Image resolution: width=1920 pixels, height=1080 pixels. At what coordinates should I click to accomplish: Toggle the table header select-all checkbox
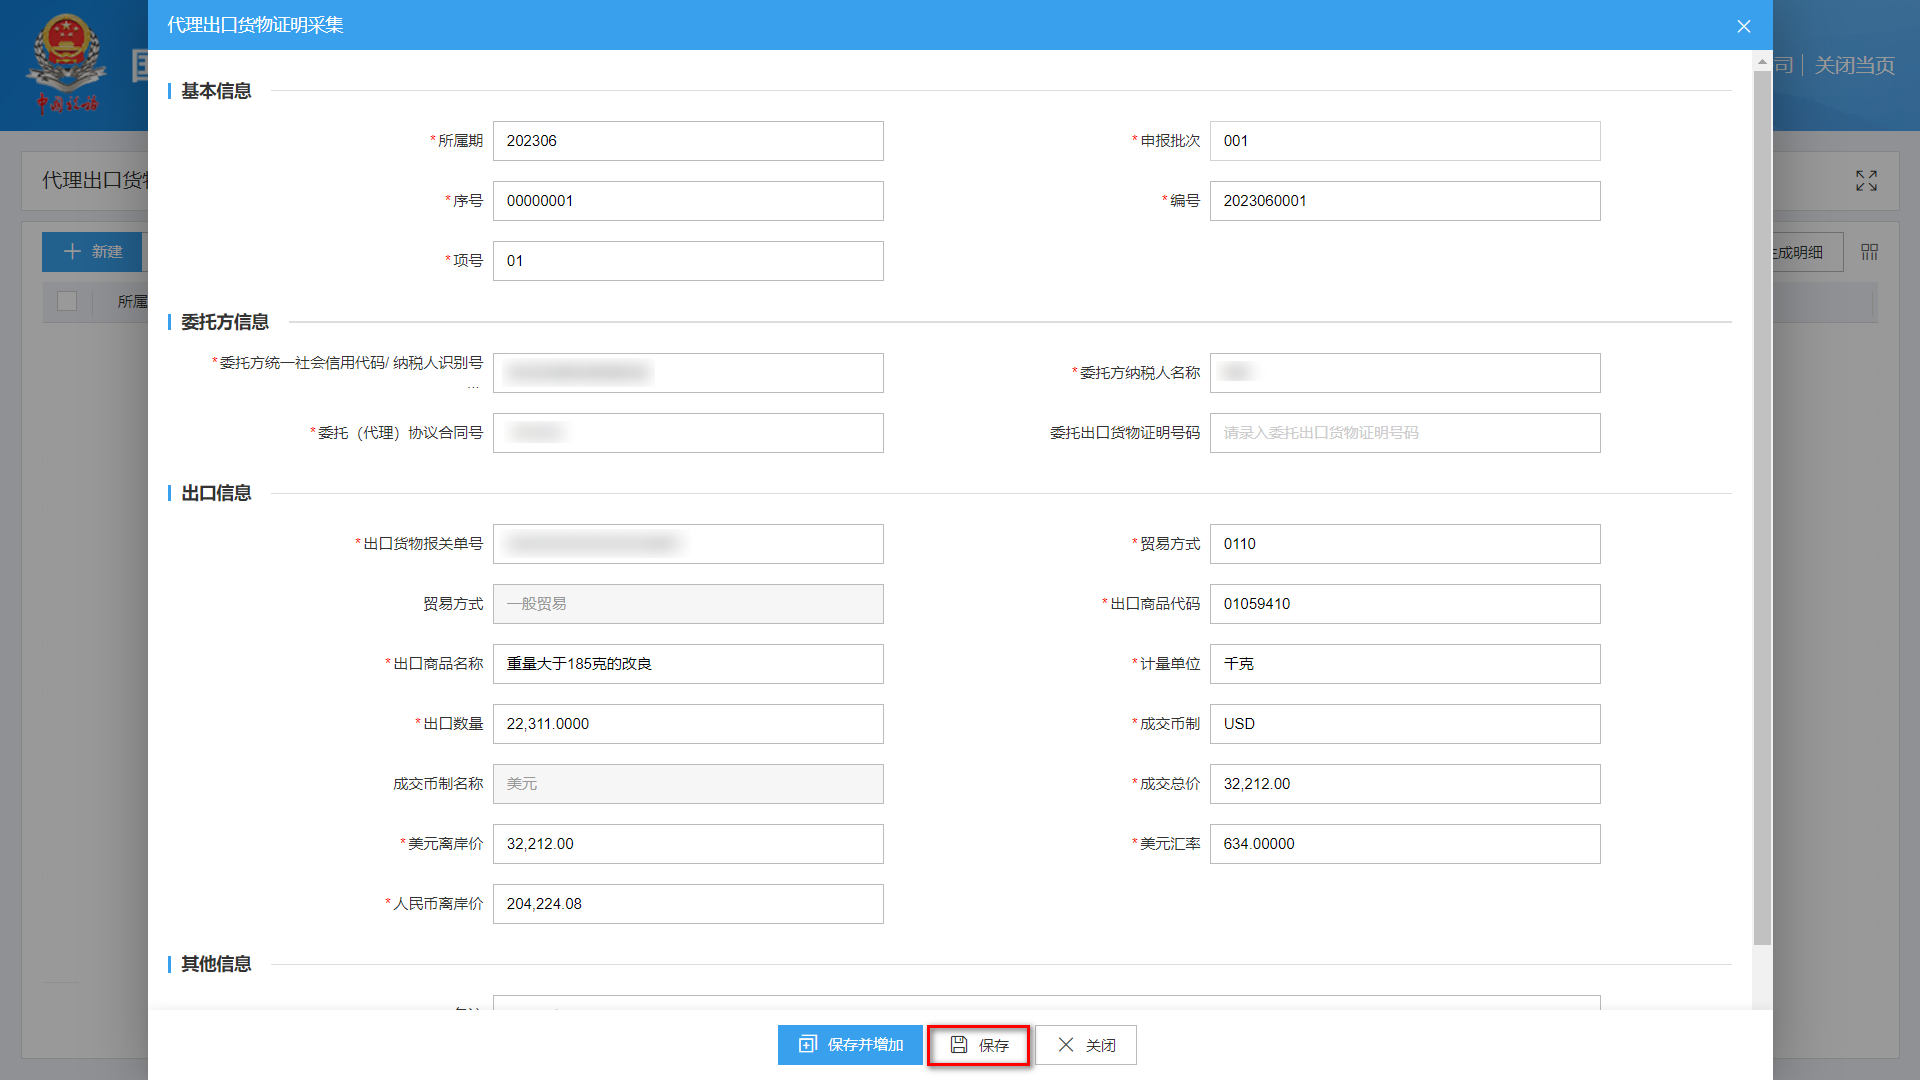coord(67,301)
